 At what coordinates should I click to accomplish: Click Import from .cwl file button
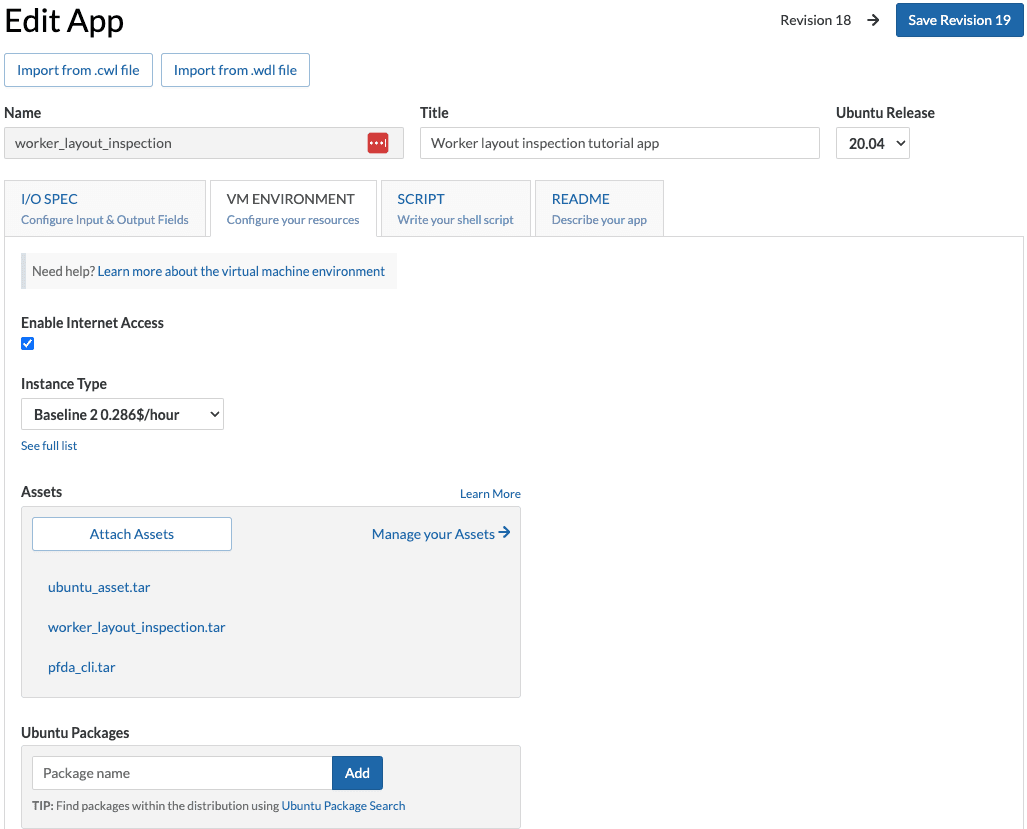click(78, 70)
